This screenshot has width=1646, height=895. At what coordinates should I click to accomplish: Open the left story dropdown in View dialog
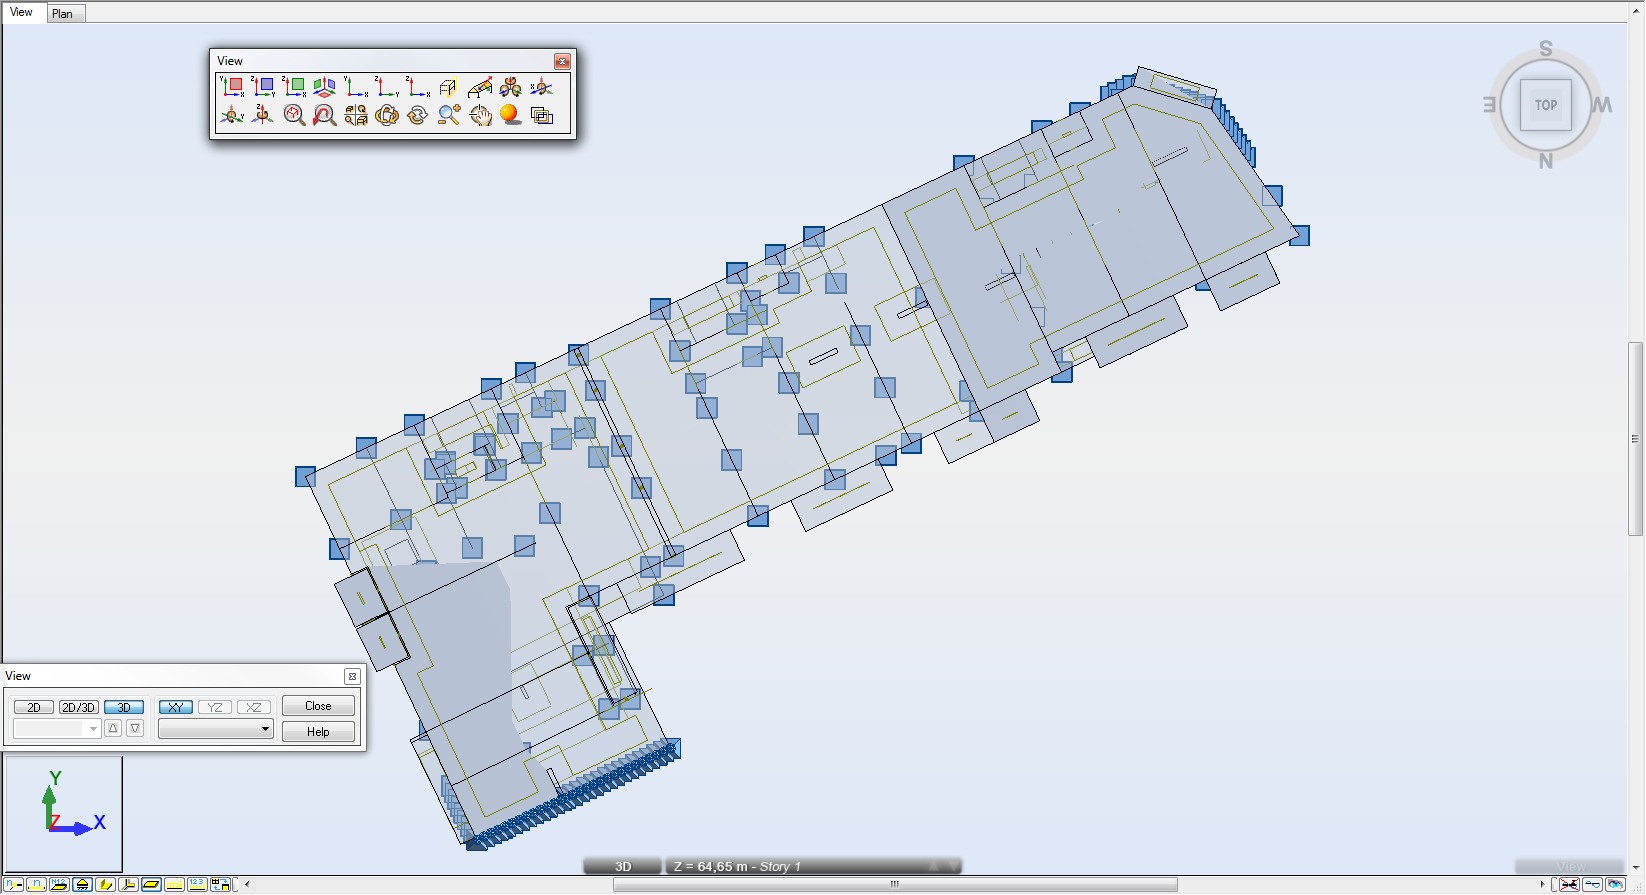pyautogui.click(x=57, y=728)
